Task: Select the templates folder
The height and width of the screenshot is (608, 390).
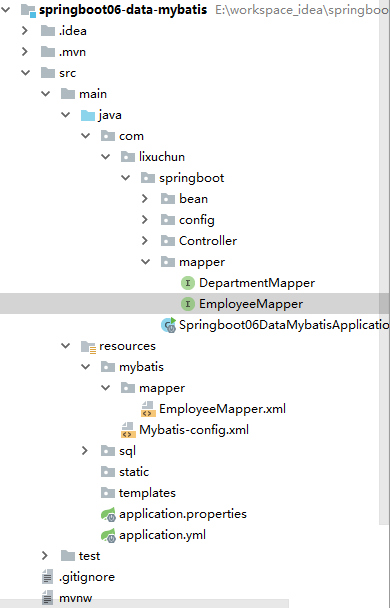Action: coord(147,493)
